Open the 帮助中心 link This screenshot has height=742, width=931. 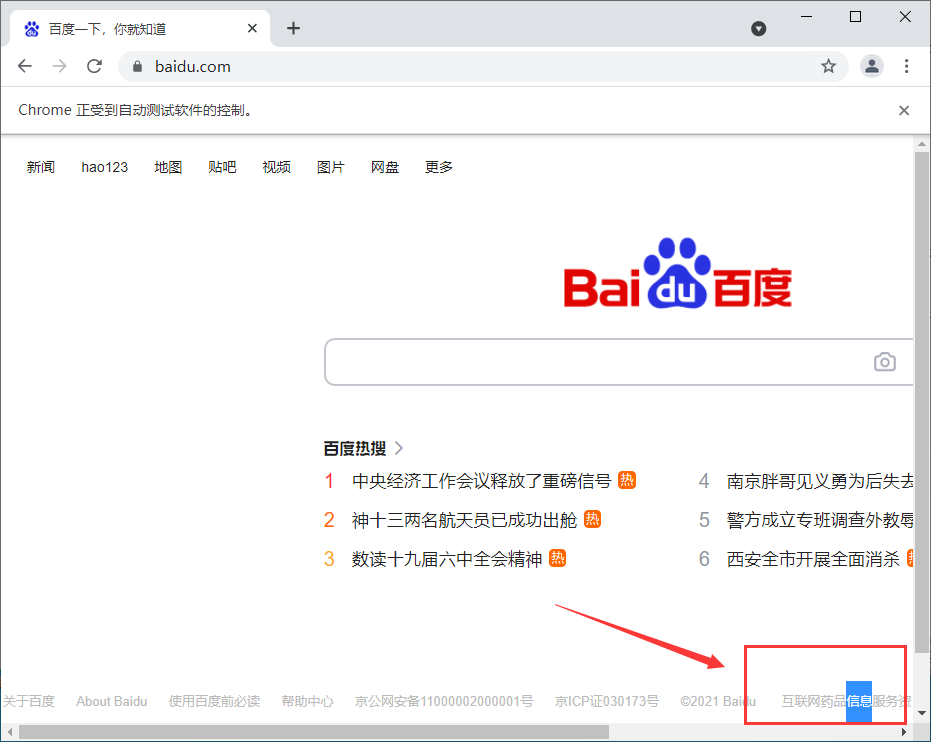pyautogui.click(x=307, y=701)
